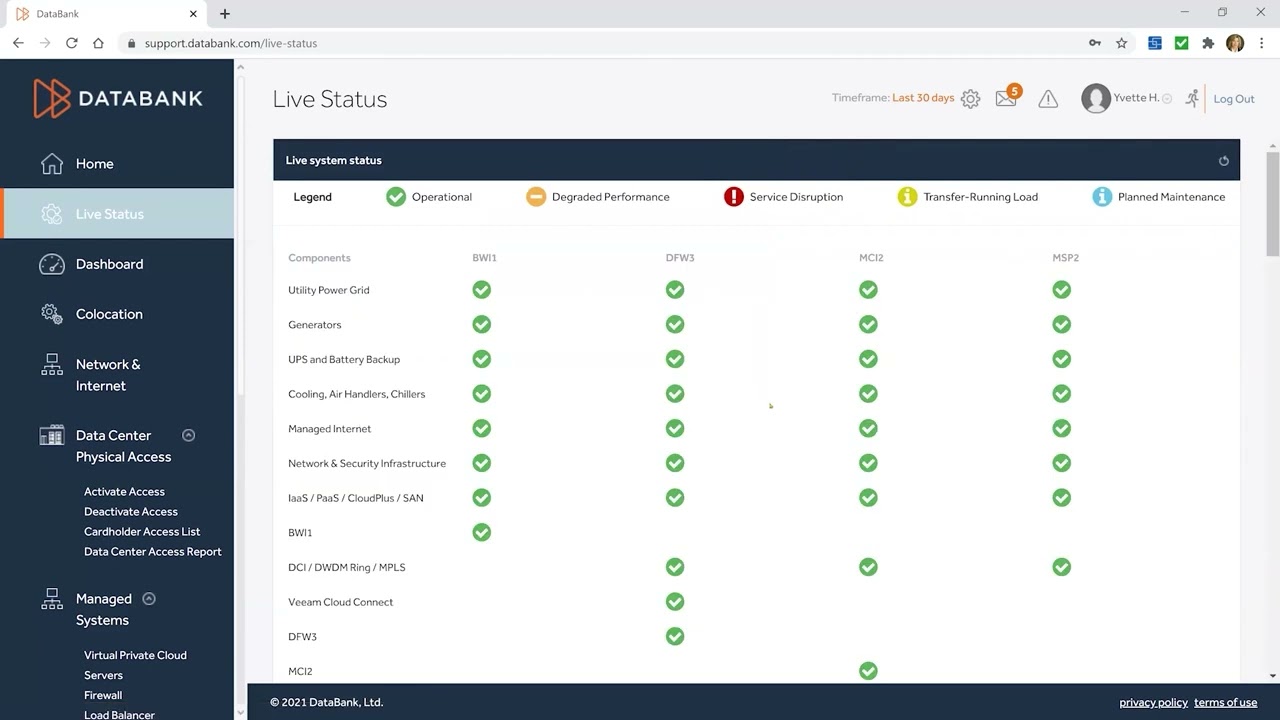Collapse the Managed Systems section
Viewport: 1280px width, 720px height.
(149, 599)
